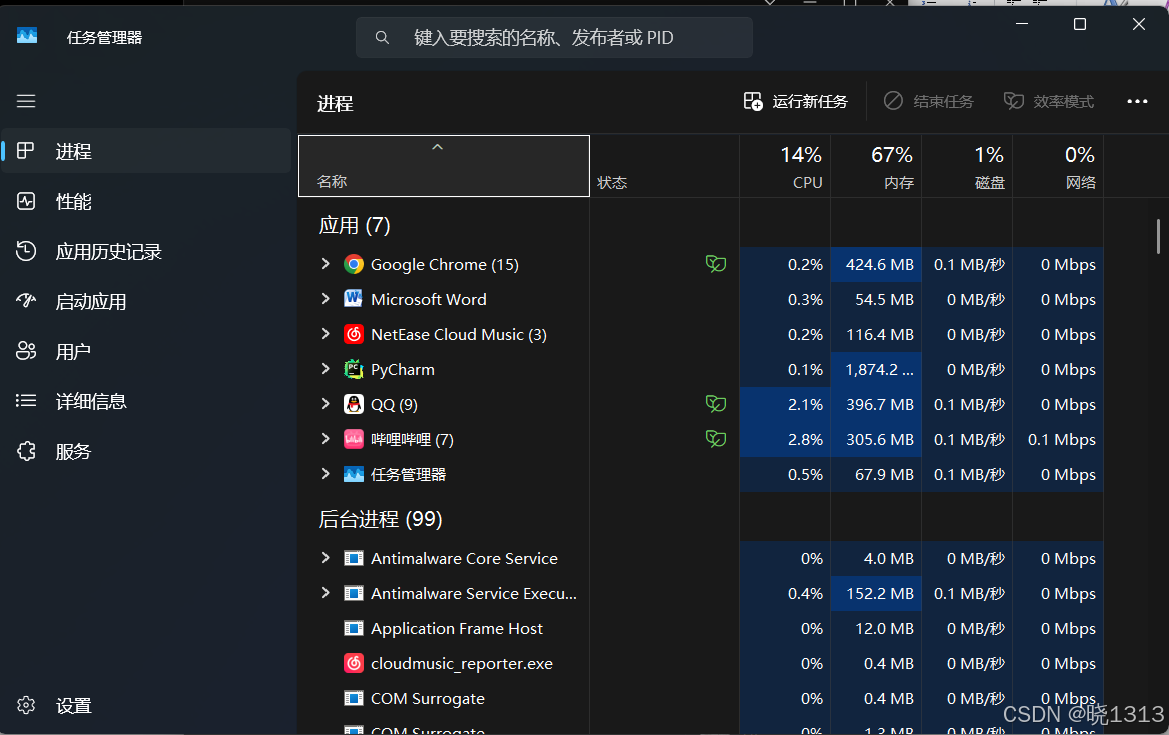Expand NetEase Cloud Music (3) group
Viewport: 1169px width, 735px height.
325,334
